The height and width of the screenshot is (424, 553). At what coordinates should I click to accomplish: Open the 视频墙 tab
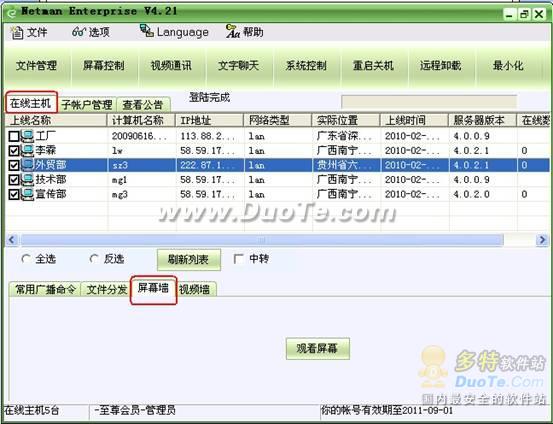(x=195, y=289)
